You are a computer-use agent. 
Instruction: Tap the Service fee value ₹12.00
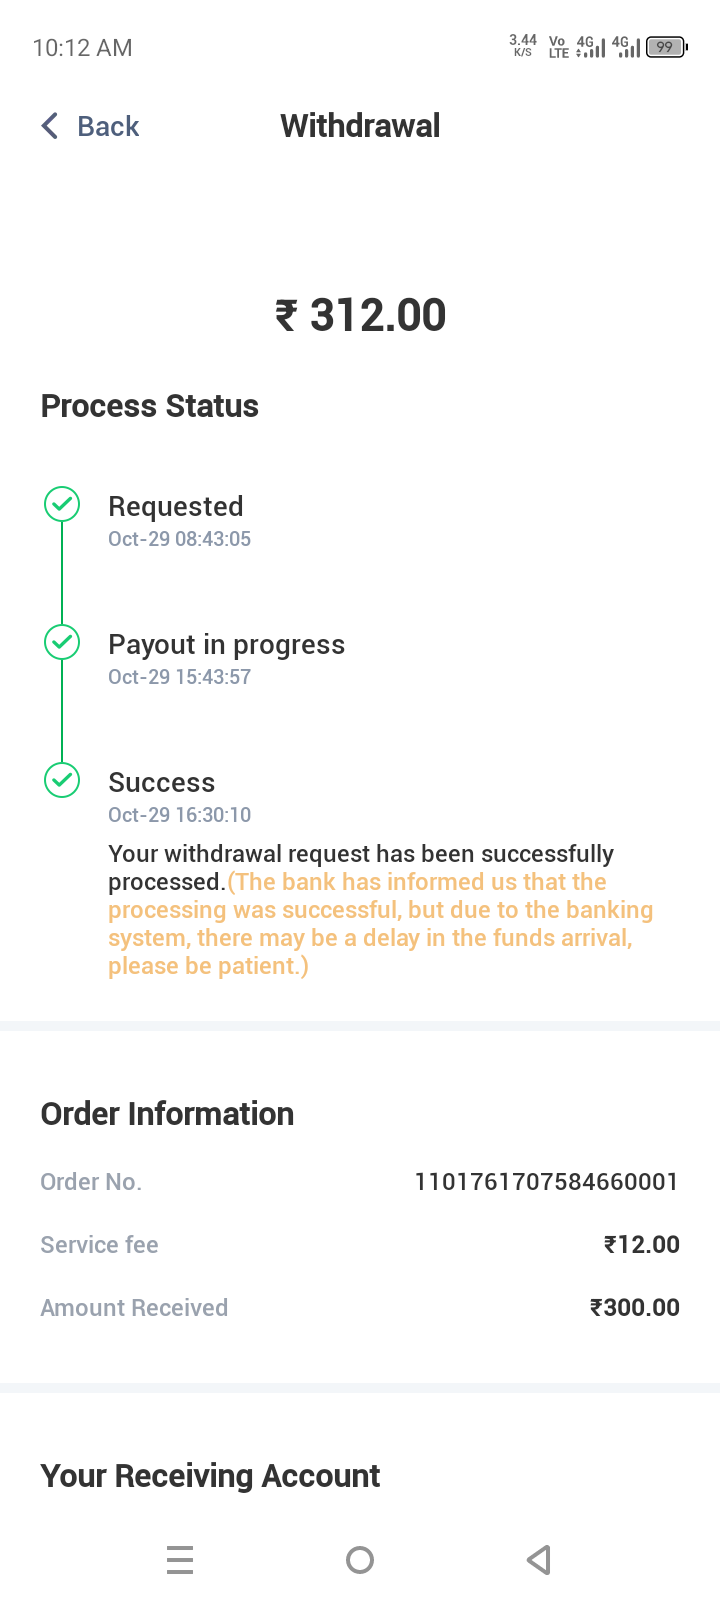(641, 1244)
